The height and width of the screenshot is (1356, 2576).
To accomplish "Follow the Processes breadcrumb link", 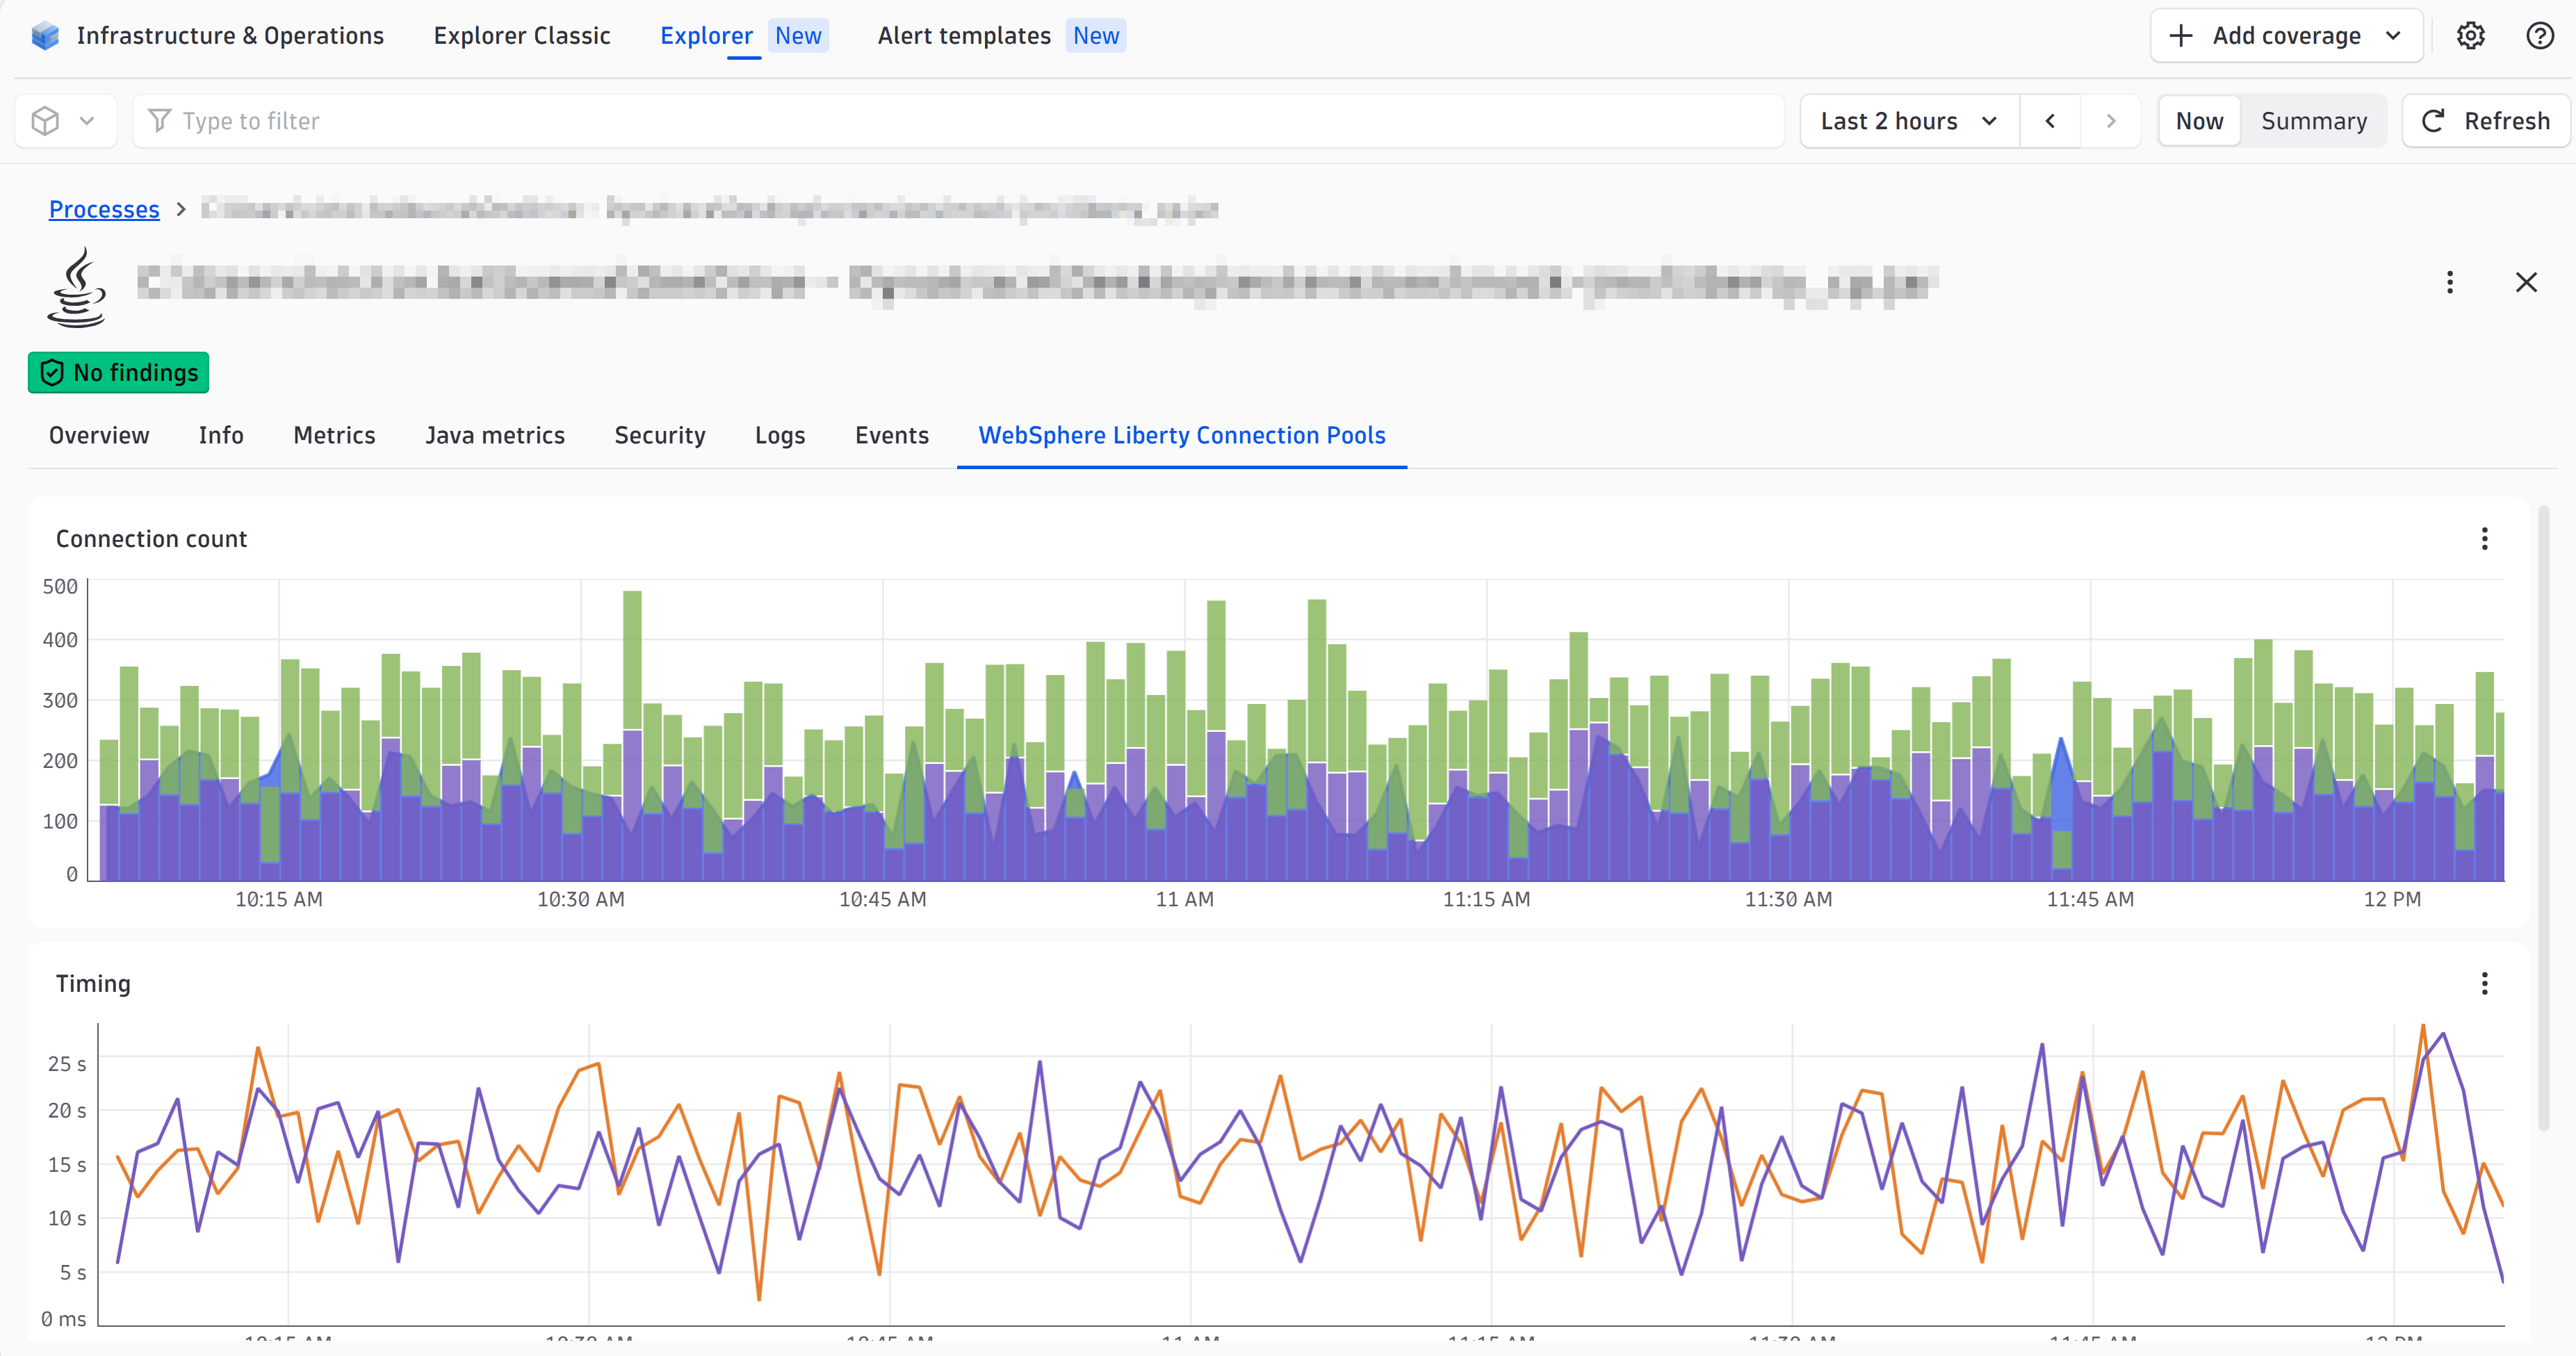I will point(104,209).
